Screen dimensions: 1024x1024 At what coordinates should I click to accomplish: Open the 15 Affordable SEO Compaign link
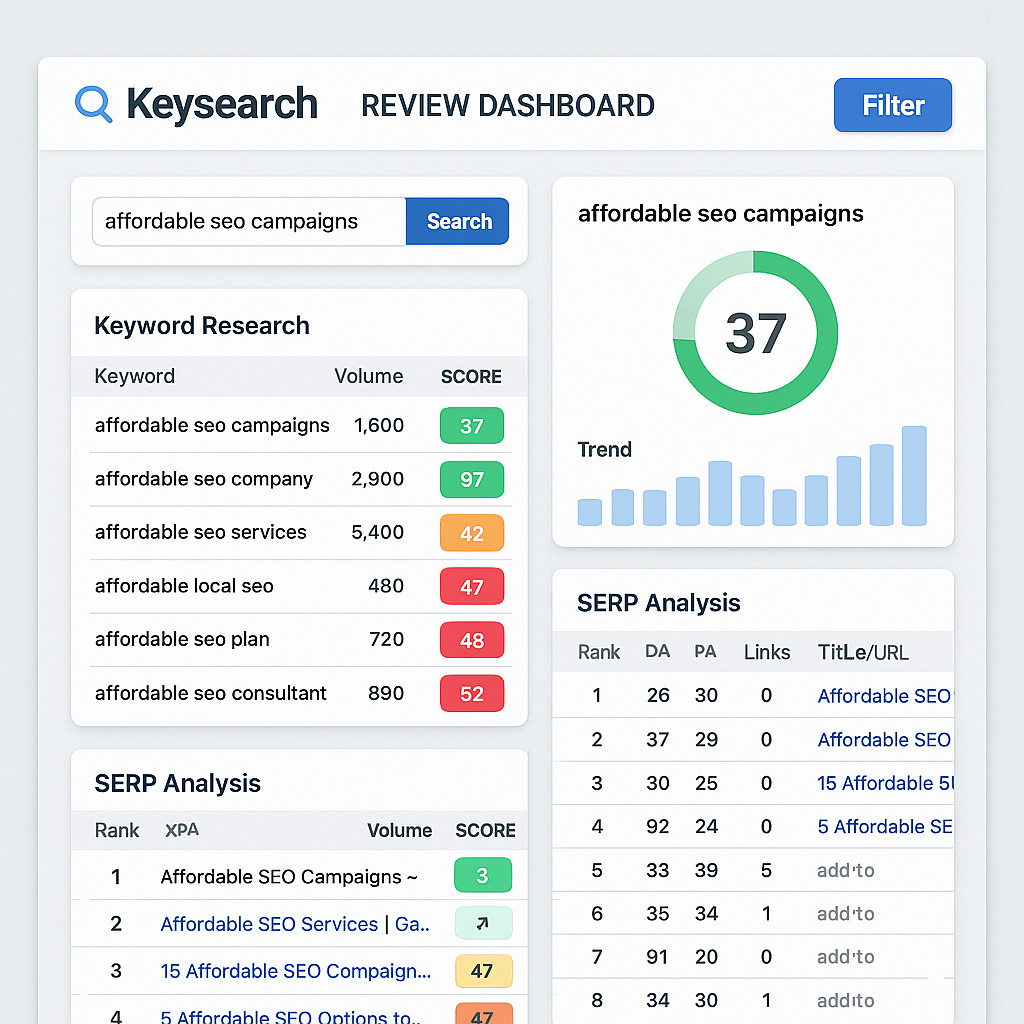[x=296, y=971]
